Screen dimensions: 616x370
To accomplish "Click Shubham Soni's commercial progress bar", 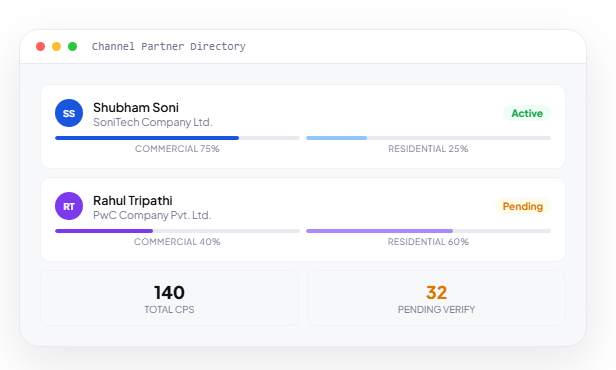I will tap(177, 138).
